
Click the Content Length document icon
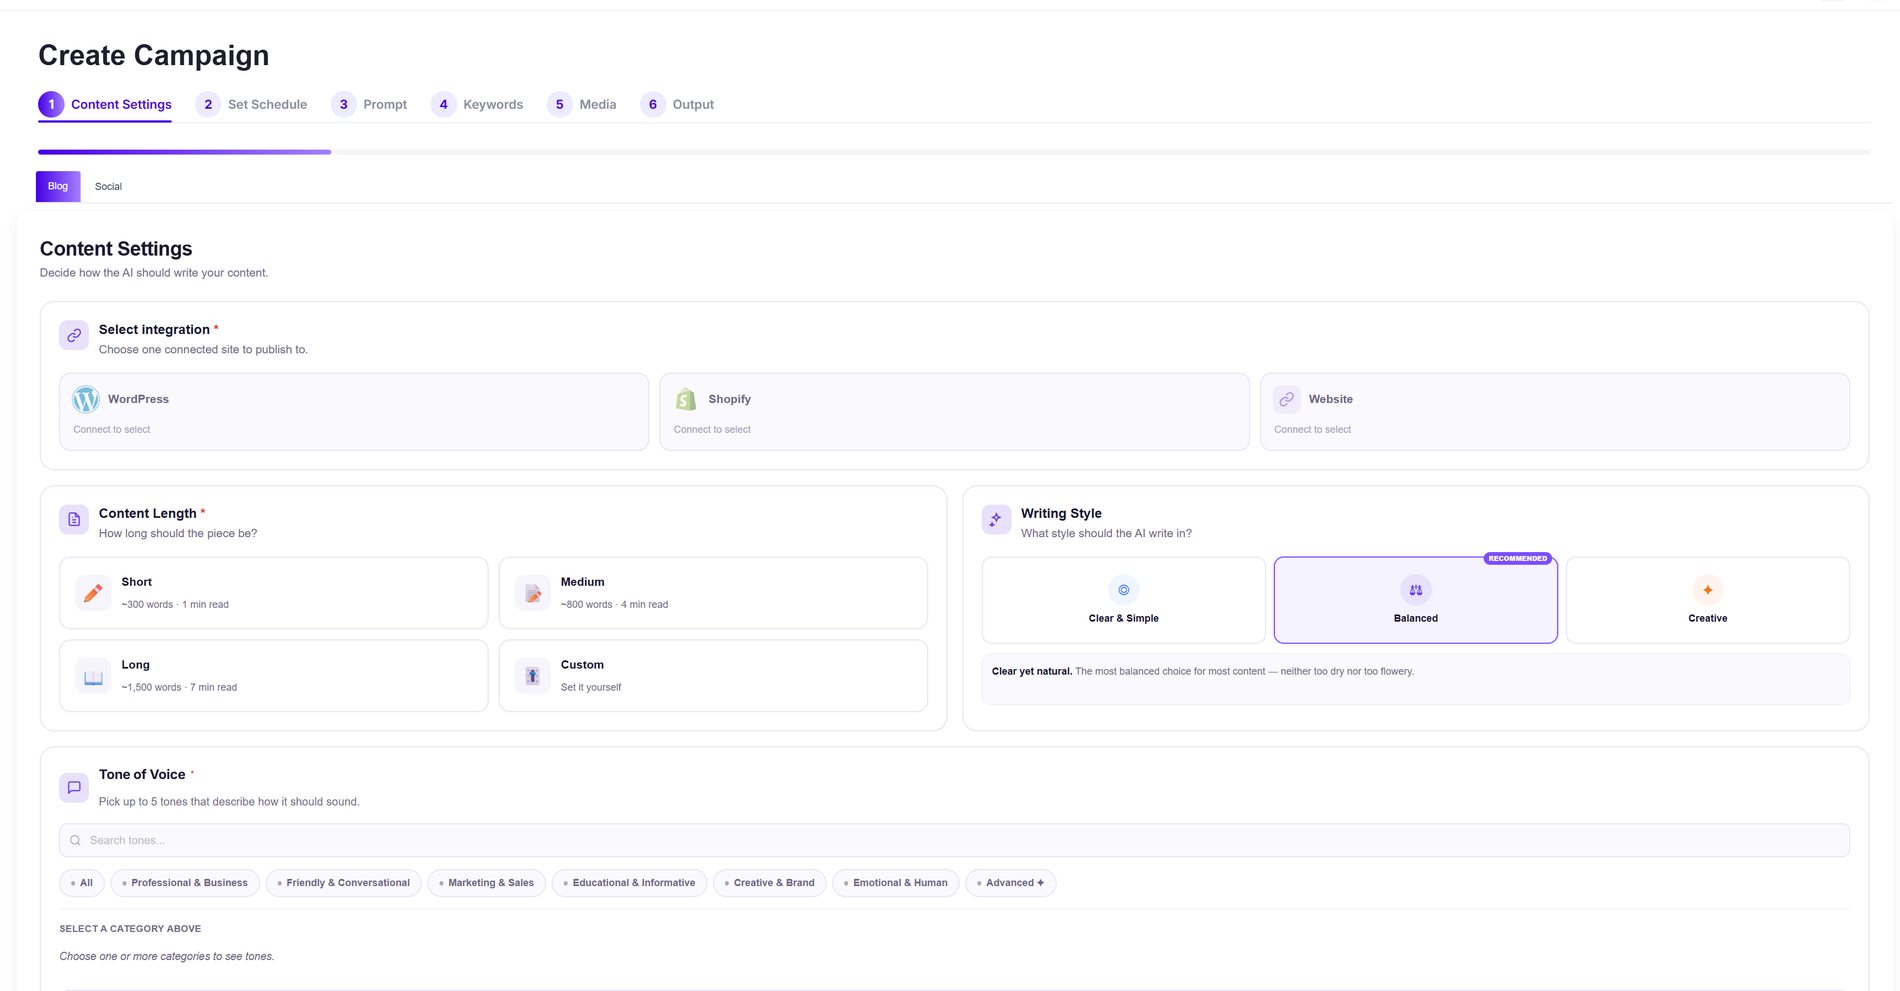click(74, 520)
